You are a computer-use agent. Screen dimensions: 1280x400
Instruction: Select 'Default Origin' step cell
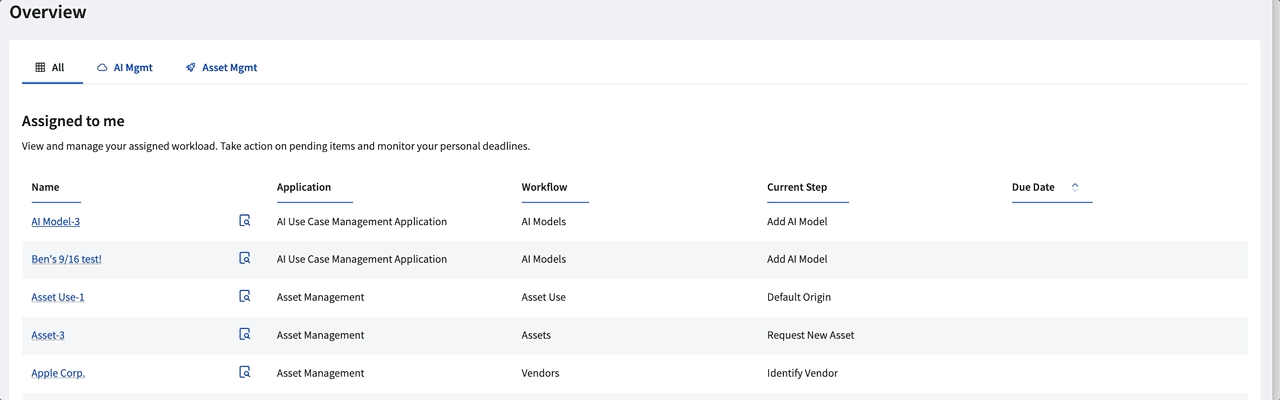pyautogui.click(x=799, y=297)
